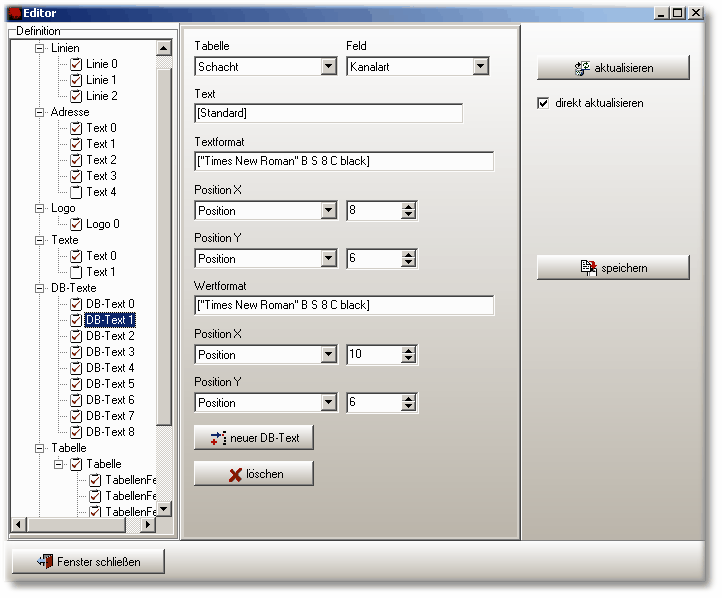This screenshot has height=598, width=722.
Task: Select Text 2 under Adresse
Action: pos(101,160)
